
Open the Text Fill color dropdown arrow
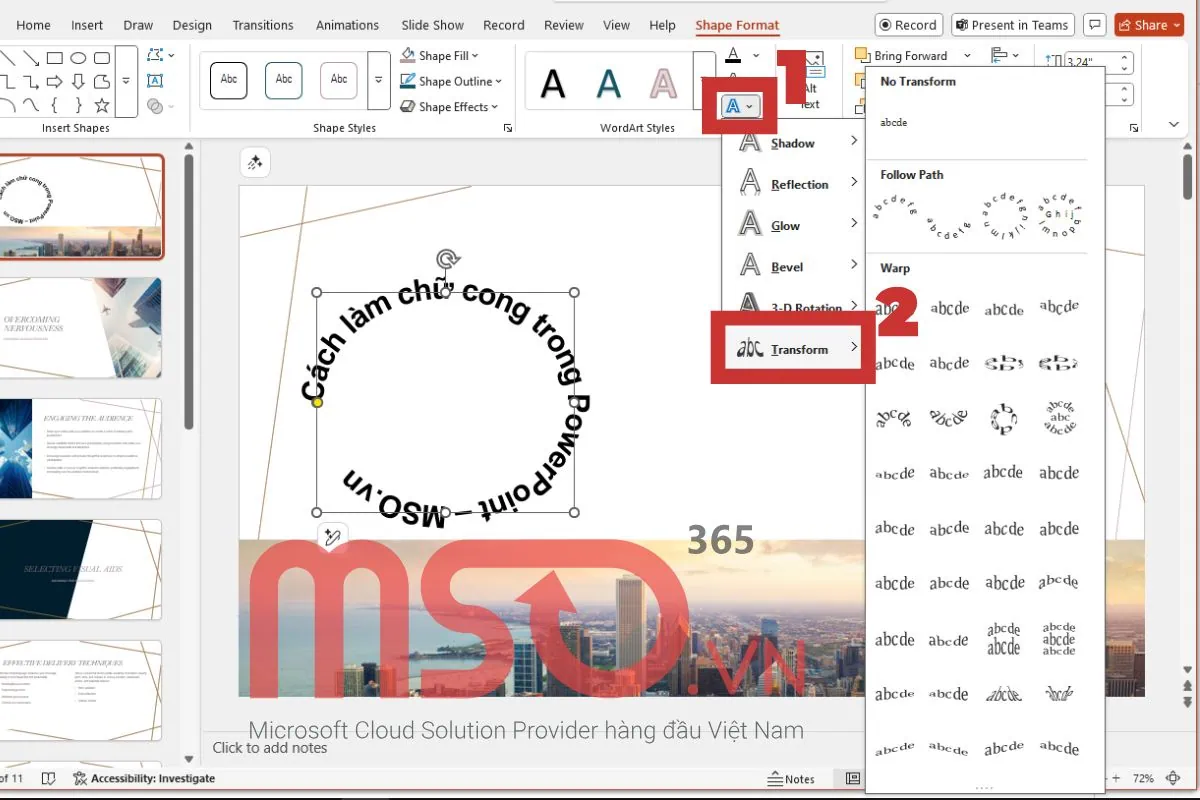click(756, 56)
